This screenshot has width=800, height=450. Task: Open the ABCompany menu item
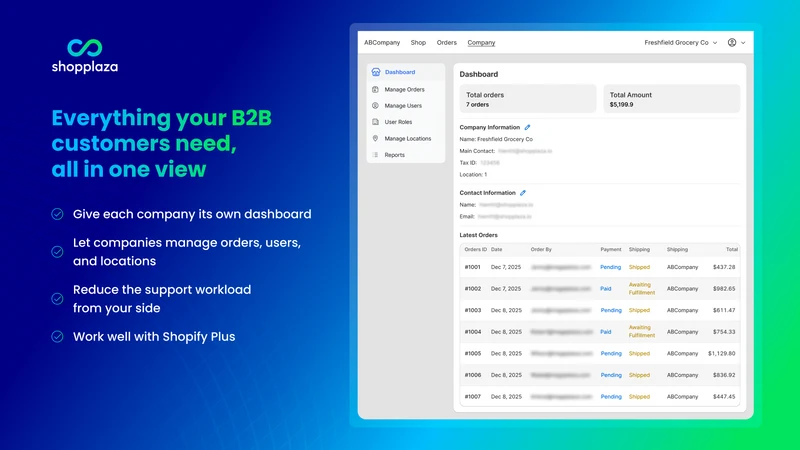click(382, 42)
